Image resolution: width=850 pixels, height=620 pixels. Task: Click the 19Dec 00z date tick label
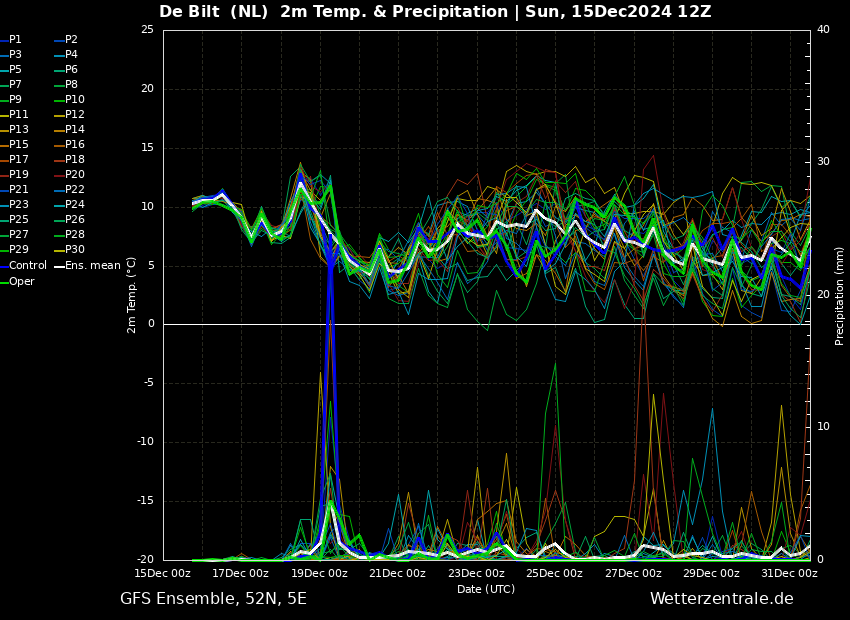(319, 574)
